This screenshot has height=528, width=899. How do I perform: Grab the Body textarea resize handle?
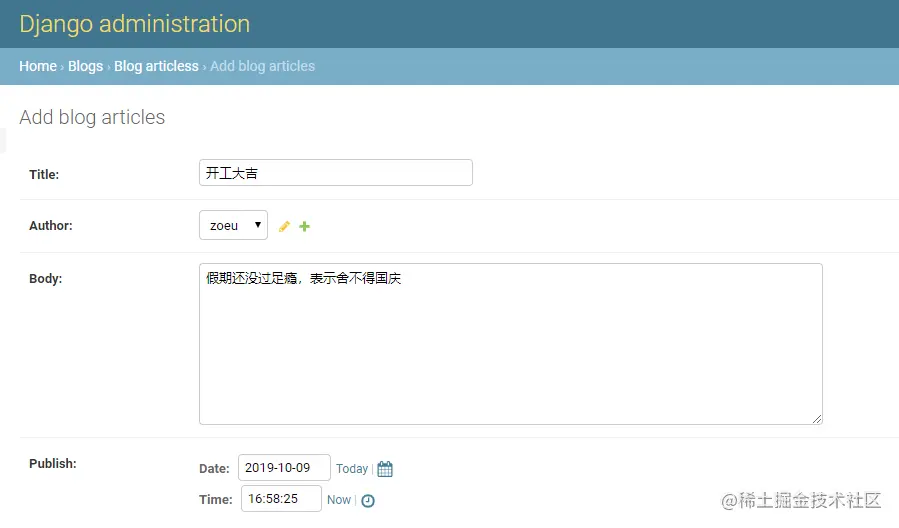click(817, 419)
